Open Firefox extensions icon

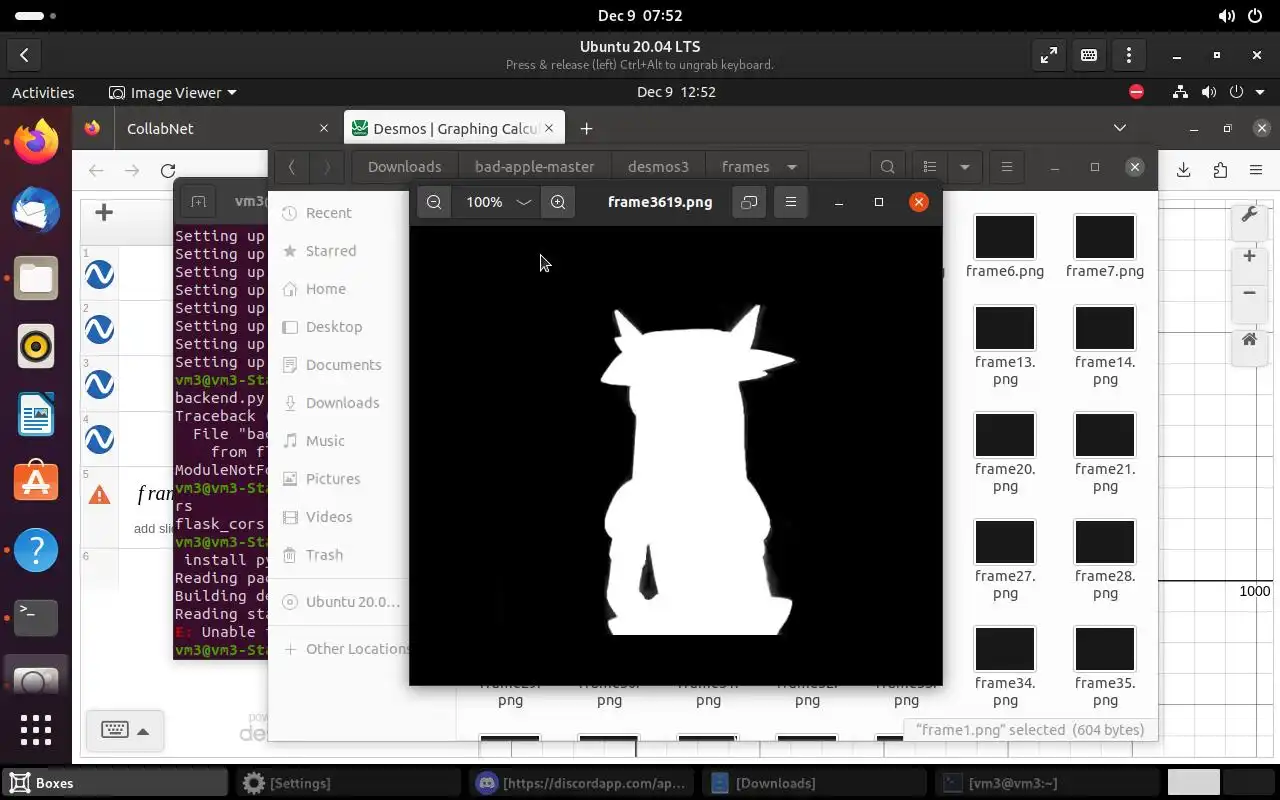coord(1220,170)
